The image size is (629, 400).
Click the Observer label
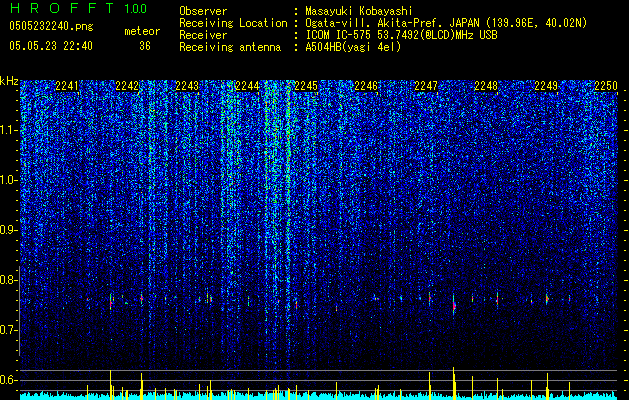pyautogui.click(x=203, y=11)
